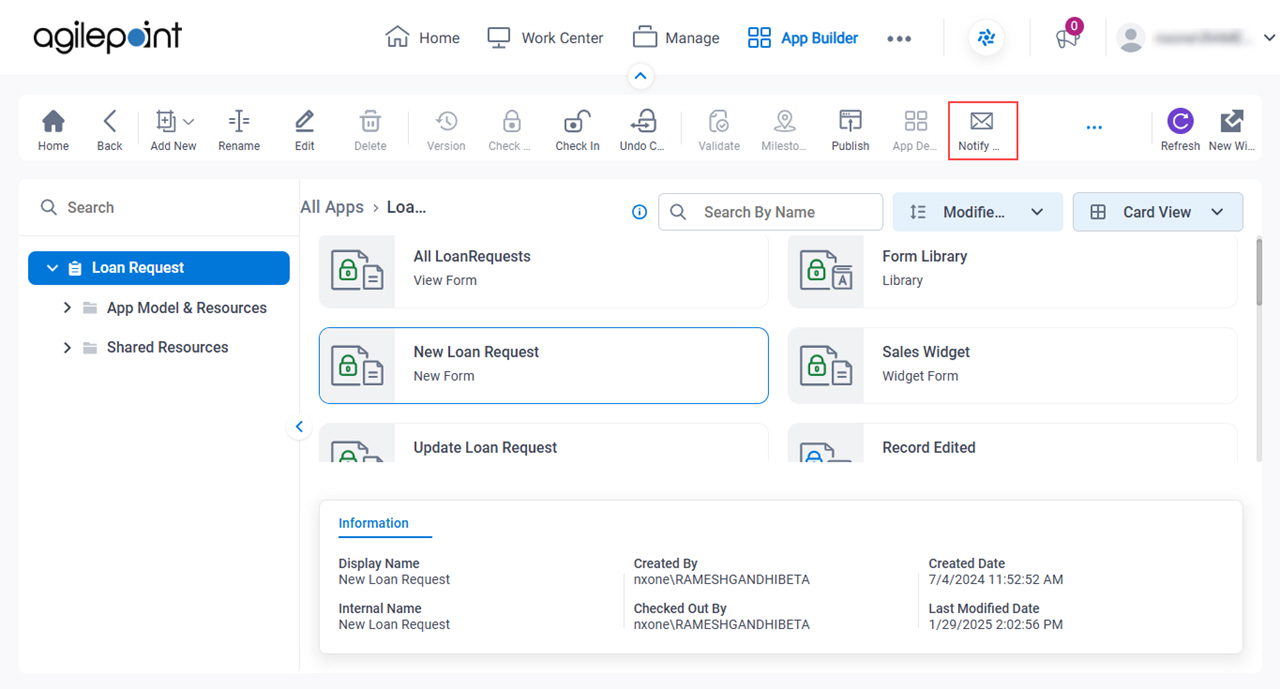Expand App Model & Resources folder
1280x689 pixels.
67,308
